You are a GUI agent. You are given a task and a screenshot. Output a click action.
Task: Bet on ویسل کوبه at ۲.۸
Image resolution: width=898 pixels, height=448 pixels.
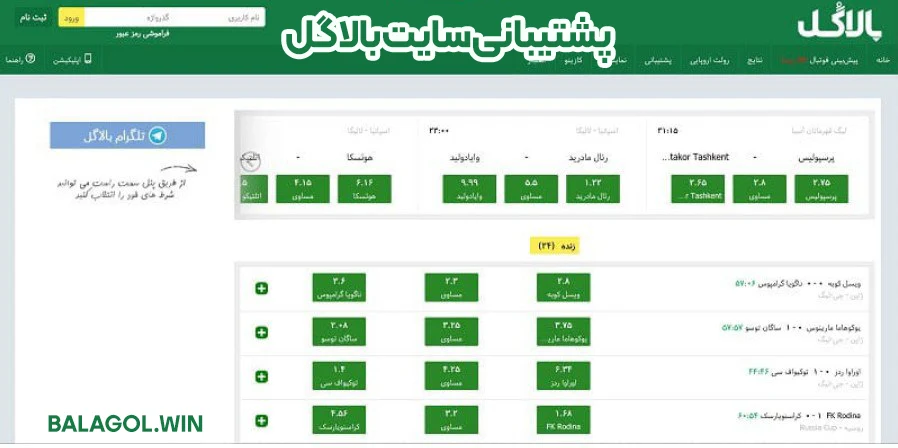[x=564, y=288]
